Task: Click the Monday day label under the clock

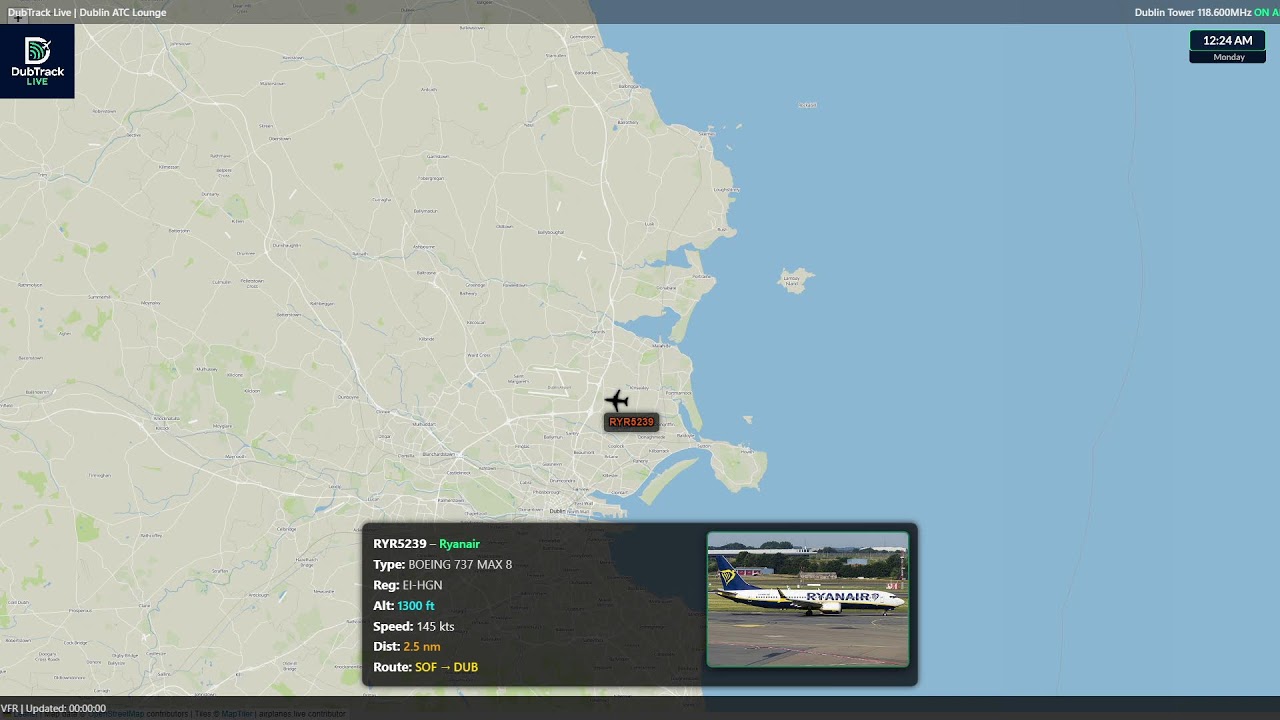Action: [1228, 57]
